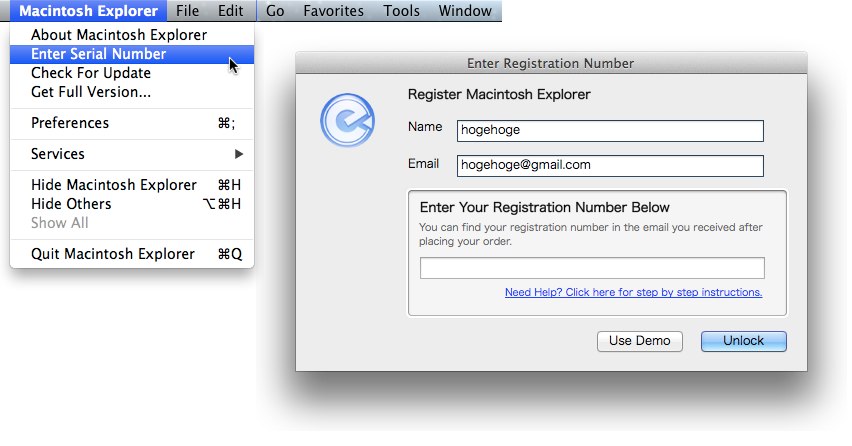
Task: Open the Window menu
Action: 465,11
